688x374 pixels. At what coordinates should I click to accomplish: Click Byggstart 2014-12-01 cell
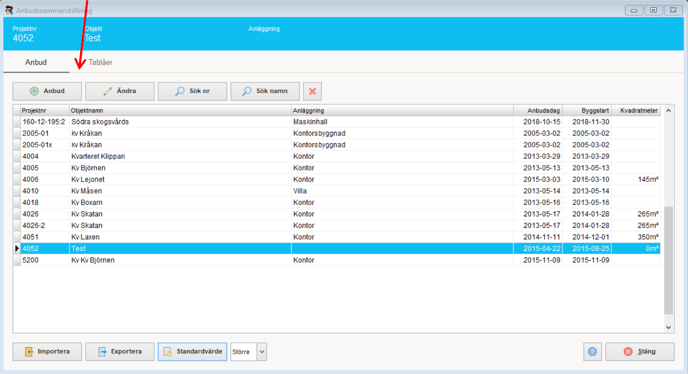(587, 237)
